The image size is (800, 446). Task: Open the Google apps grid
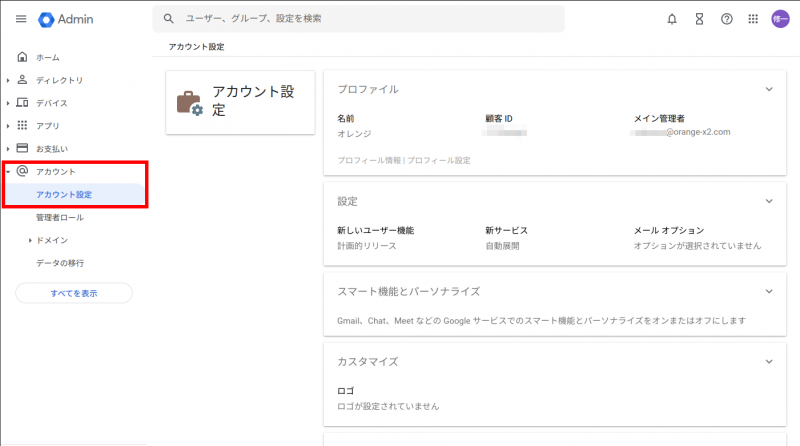click(x=753, y=19)
